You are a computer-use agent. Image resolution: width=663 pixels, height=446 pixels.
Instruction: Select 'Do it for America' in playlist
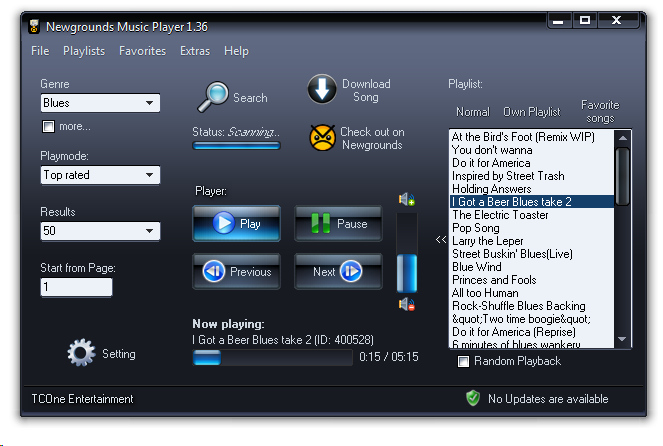[x=531, y=163]
